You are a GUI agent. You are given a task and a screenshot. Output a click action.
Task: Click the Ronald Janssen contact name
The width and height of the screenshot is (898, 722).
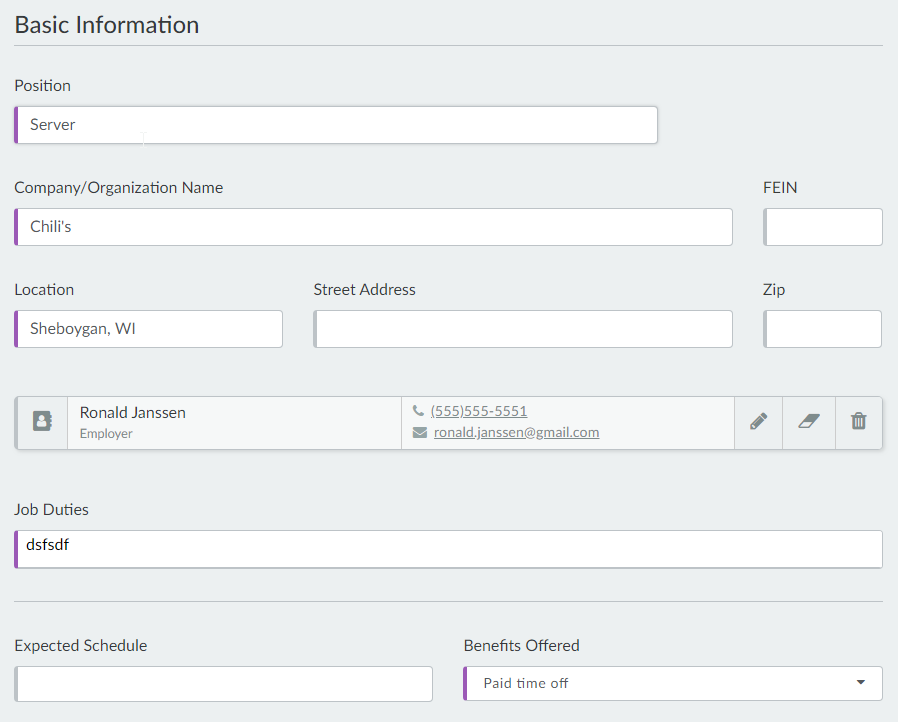tap(133, 412)
